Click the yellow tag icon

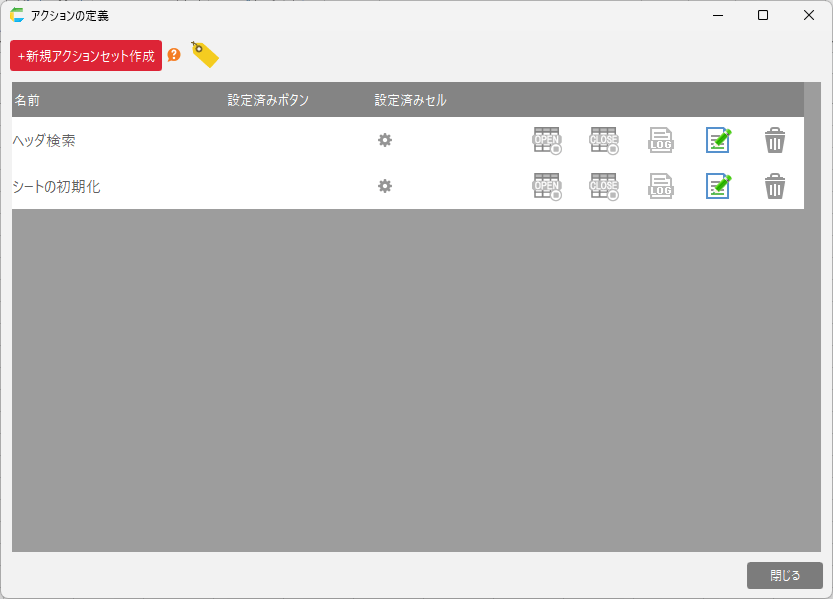point(204,55)
